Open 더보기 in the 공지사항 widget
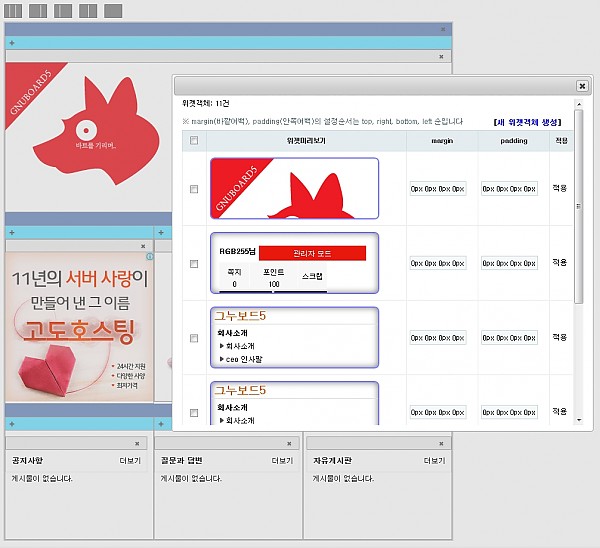 [x=130, y=461]
